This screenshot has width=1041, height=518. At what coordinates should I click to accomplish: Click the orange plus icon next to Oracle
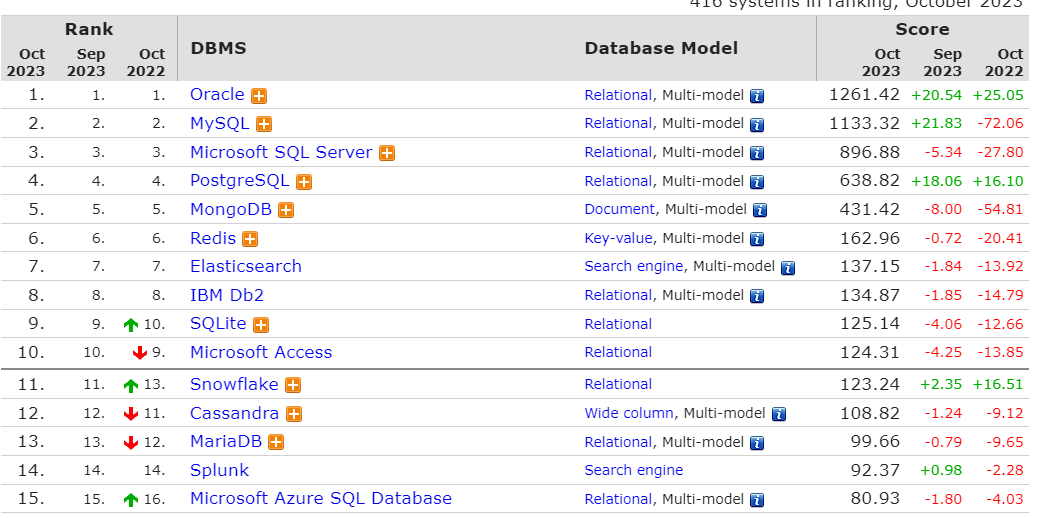tap(259, 96)
